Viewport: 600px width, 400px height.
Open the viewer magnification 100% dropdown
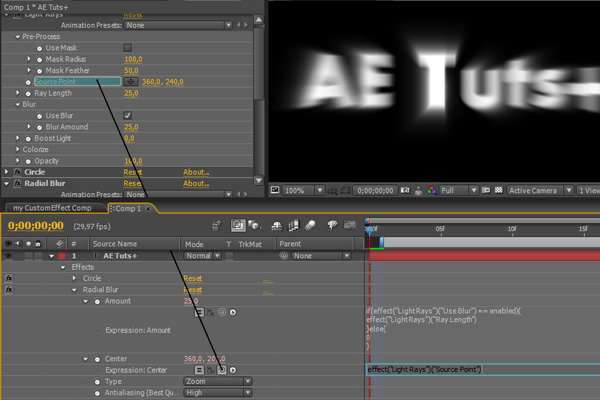click(x=303, y=190)
